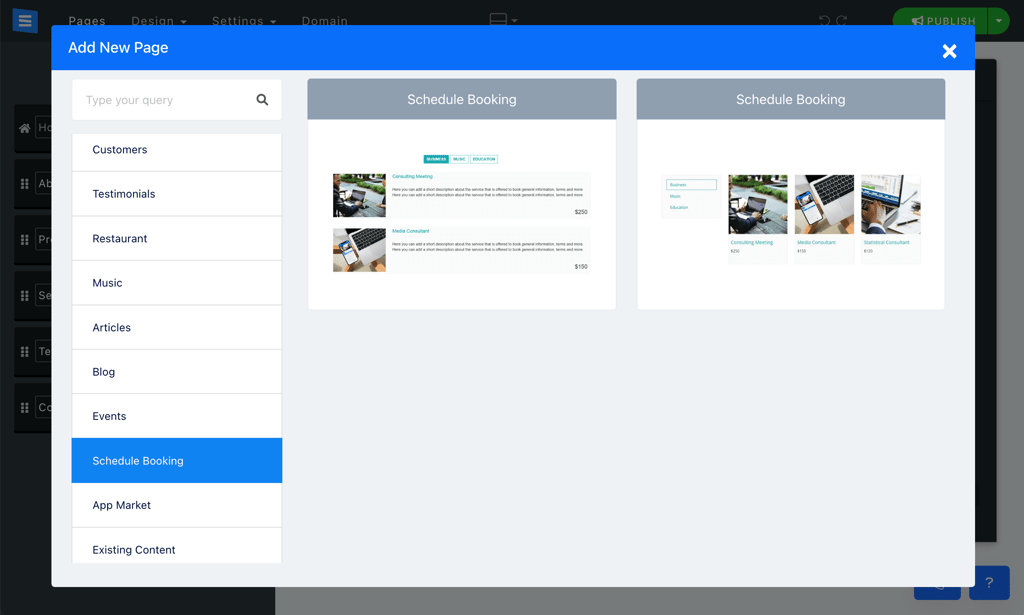Expand the Settings dropdown in top bar
The width and height of the screenshot is (1024, 615).
(x=244, y=21)
